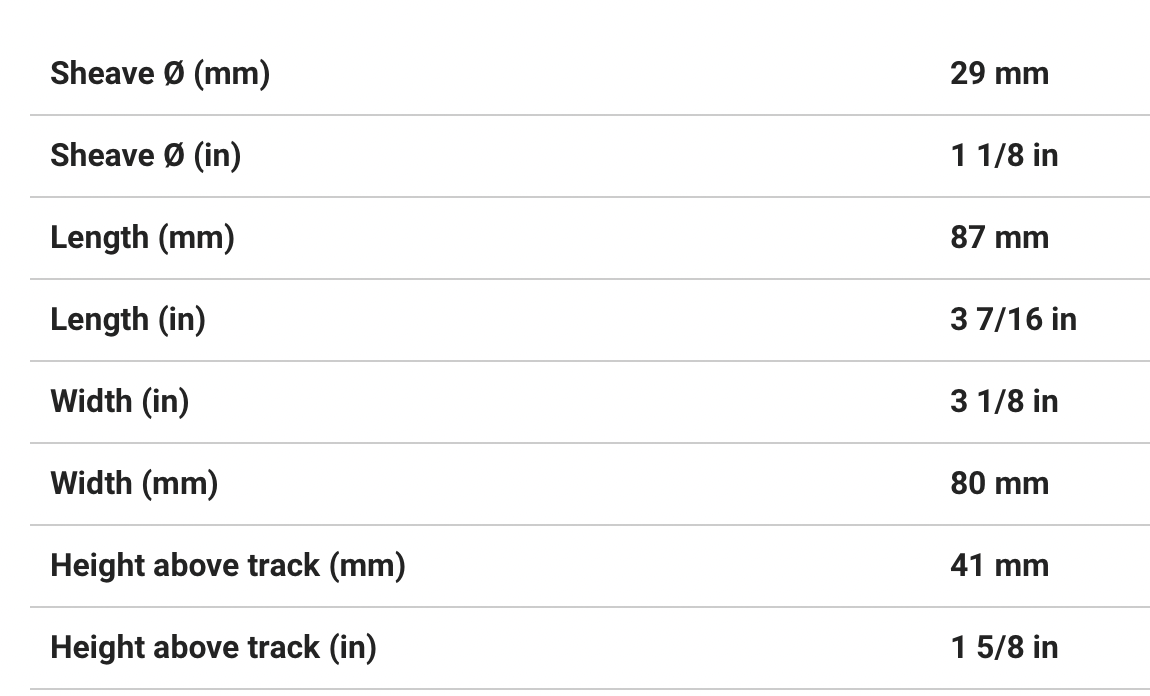The width and height of the screenshot is (1150, 696).
Task: Click the "Sheave Ø (in)" label
Action: pyautogui.click(x=145, y=156)
